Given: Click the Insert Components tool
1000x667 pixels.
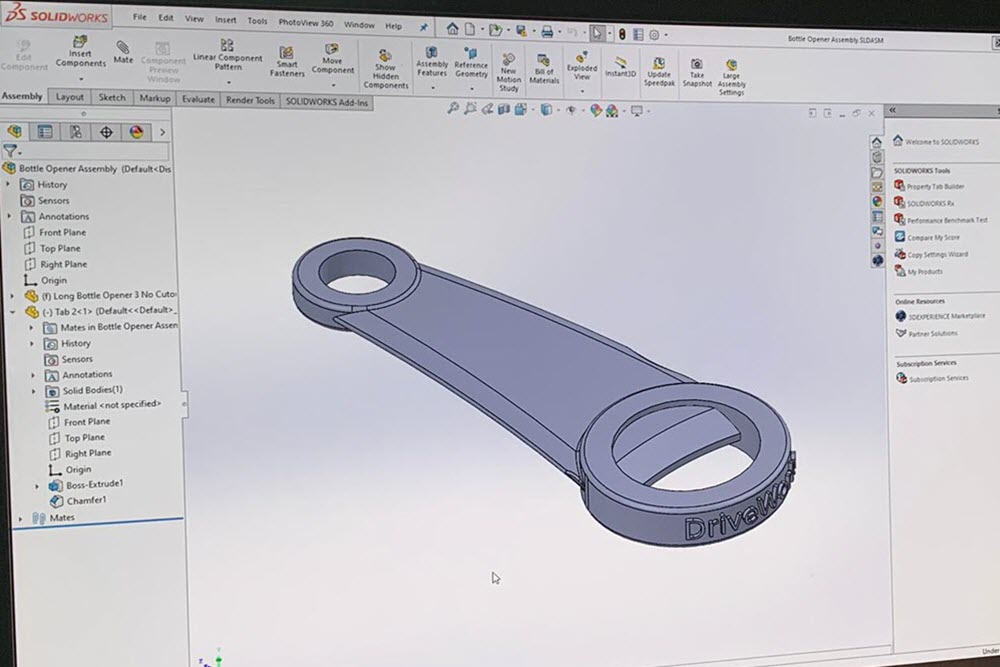Looking at the screenshot, I should coord(80,52).
